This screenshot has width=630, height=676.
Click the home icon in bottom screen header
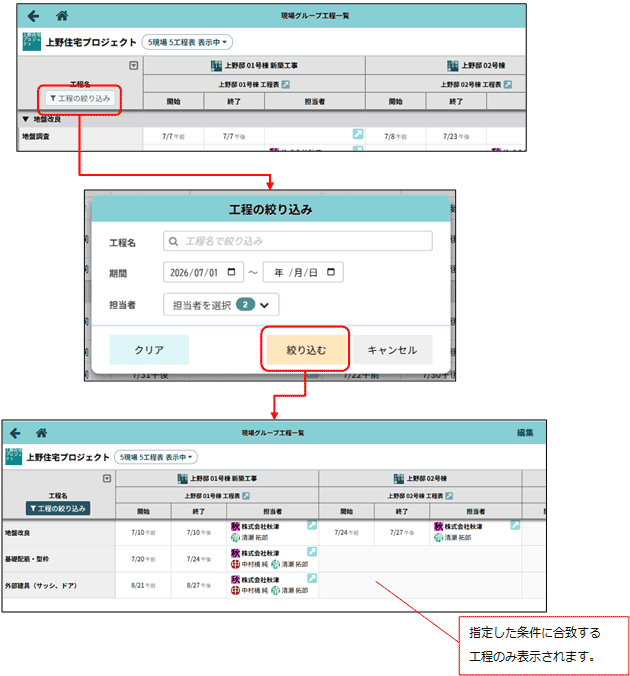[x=41, y=433]
